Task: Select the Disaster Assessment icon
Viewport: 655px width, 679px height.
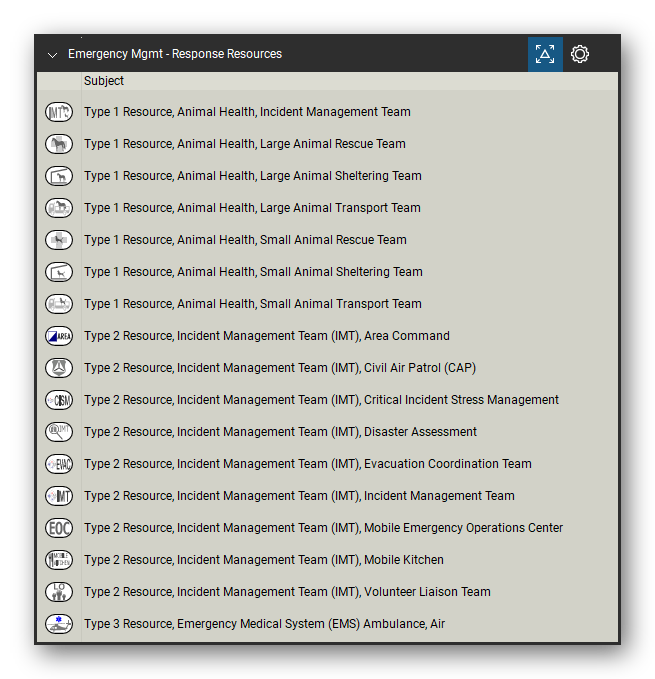Action: tap(59, 432)
